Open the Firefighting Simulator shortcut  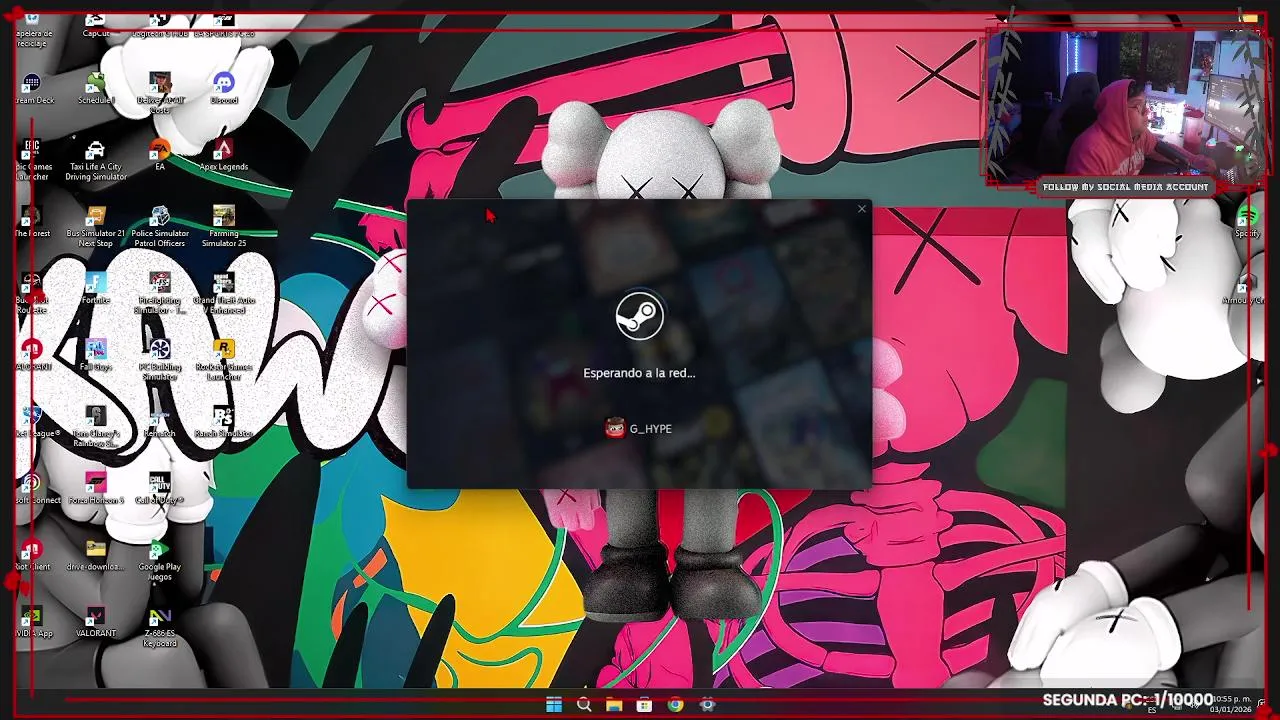tap(160, 294)
